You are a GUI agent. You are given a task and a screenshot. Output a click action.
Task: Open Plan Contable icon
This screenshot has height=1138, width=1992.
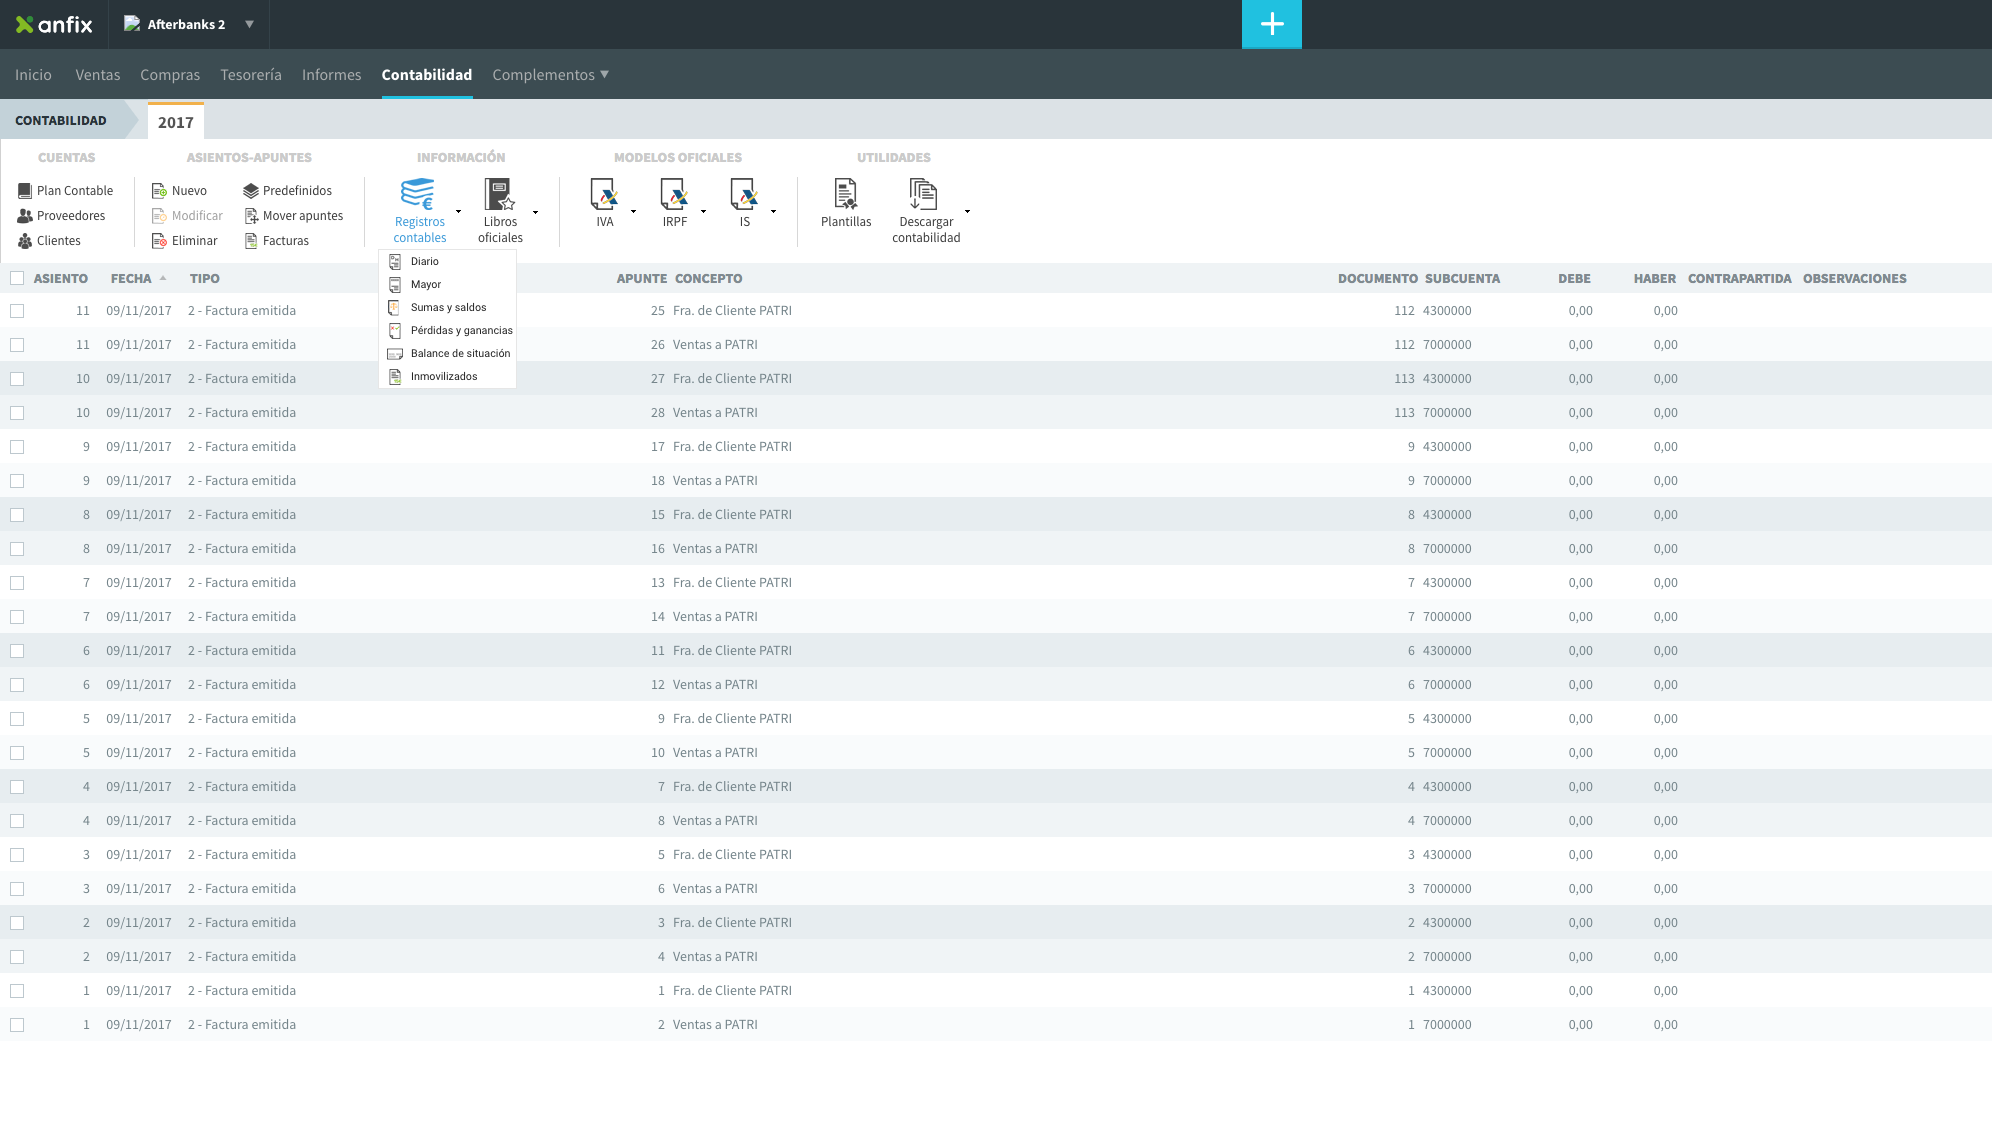(25, 190)
